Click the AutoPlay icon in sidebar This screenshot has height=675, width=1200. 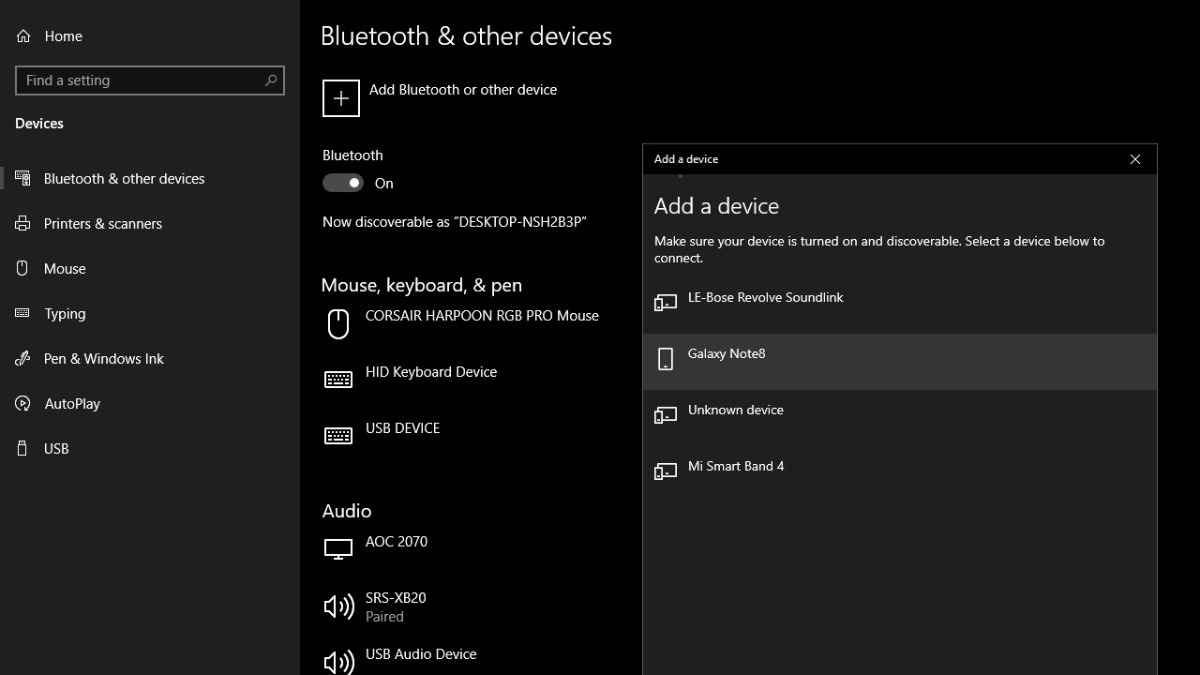[x=23, y=404]
